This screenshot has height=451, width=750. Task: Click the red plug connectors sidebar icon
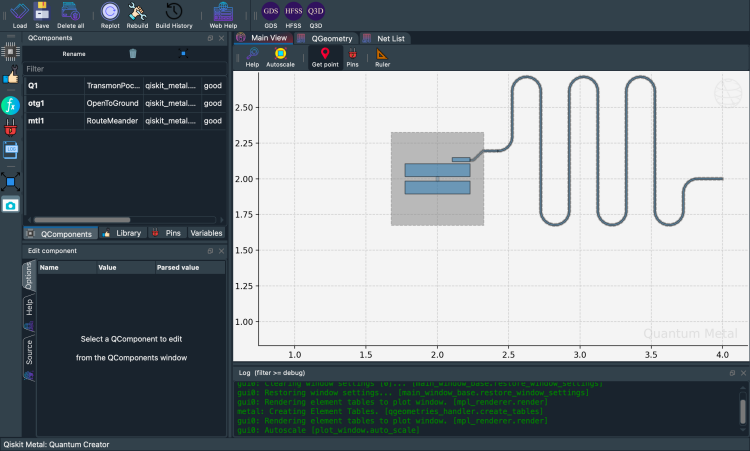tap(11, 127)
